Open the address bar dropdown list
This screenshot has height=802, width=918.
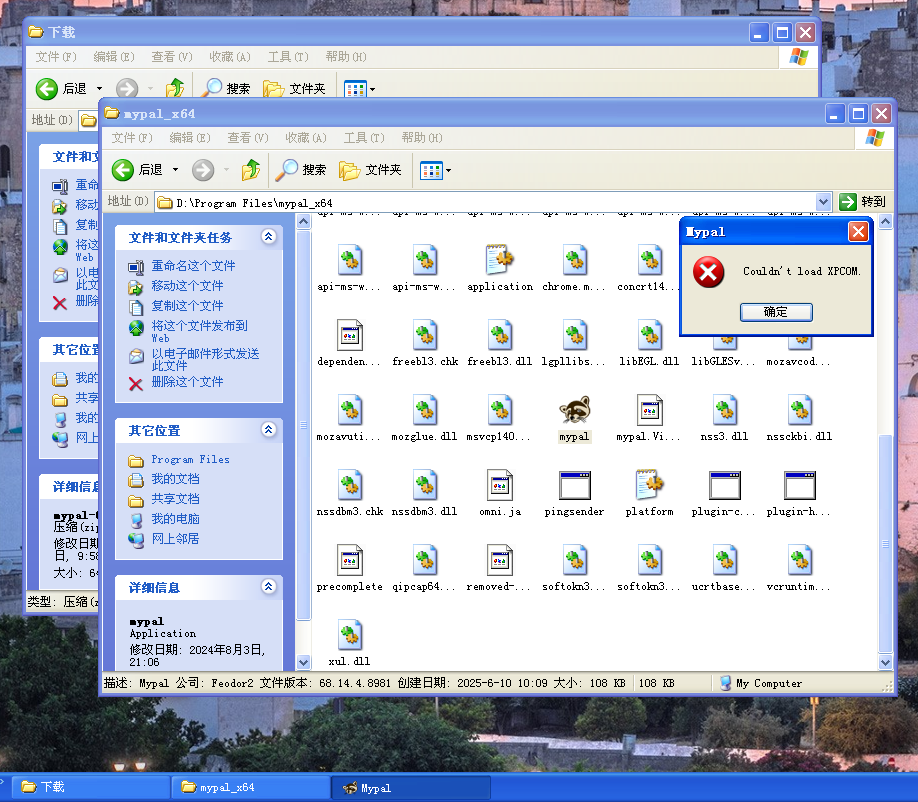click(823, 202)
